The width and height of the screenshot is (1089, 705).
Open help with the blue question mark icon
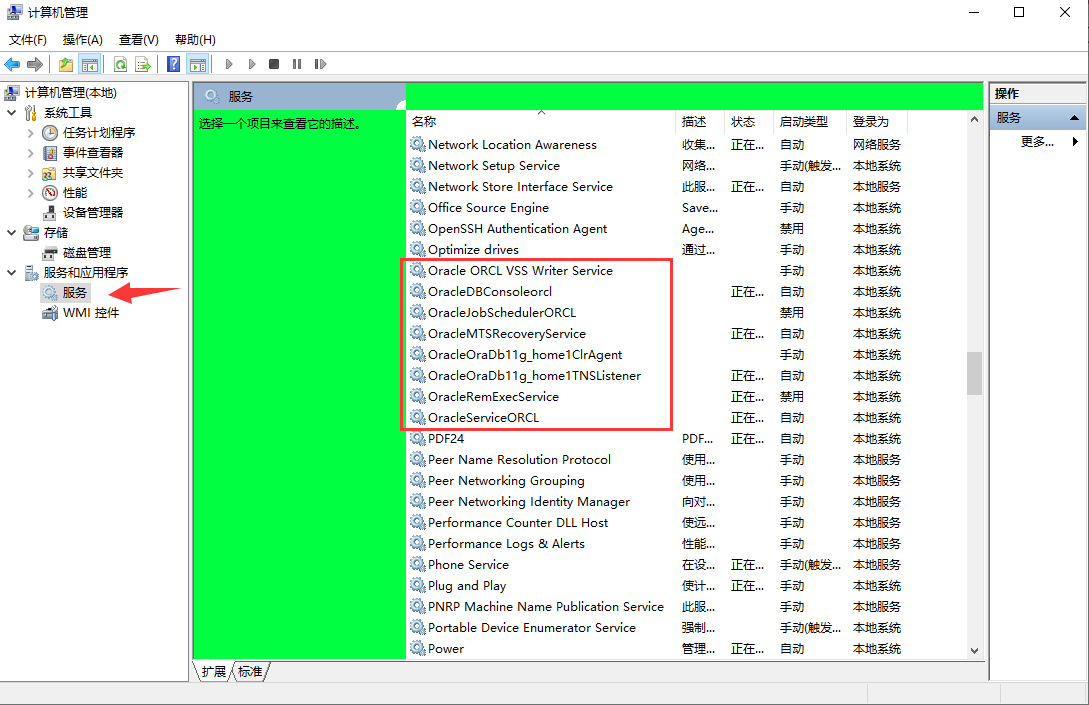174,65
